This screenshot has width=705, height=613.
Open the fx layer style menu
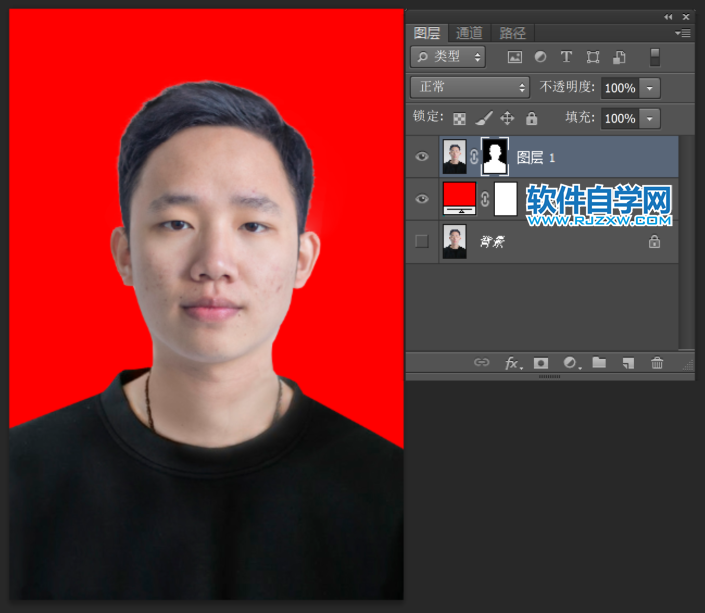tap(513, 363)
